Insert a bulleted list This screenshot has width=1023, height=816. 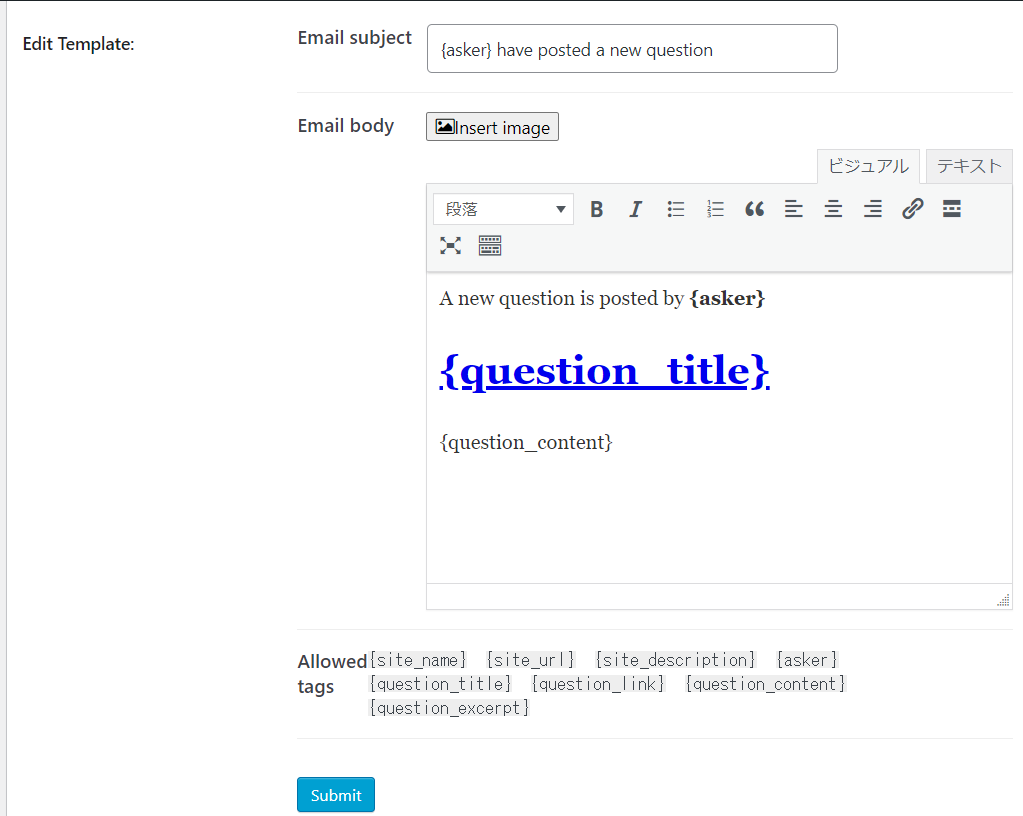(x=676, y=209)
